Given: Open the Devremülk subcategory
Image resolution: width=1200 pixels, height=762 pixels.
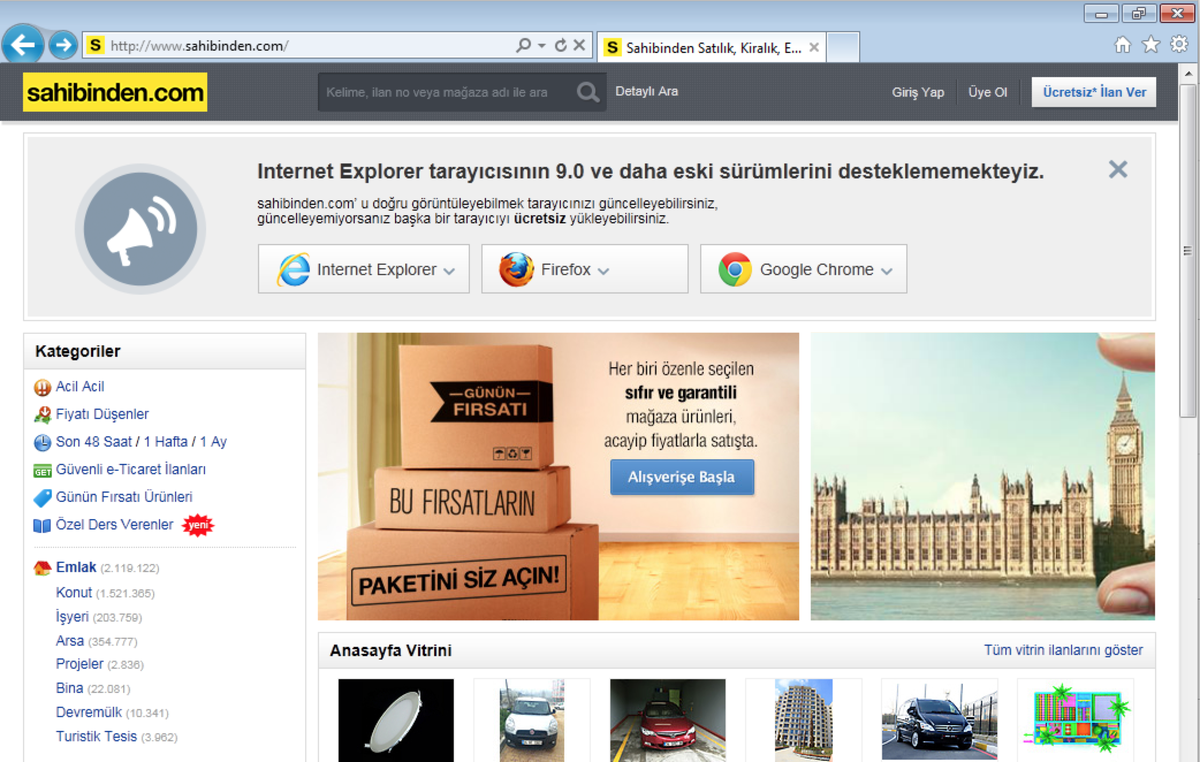Looking at the screenshot, I should coord(89,712).
